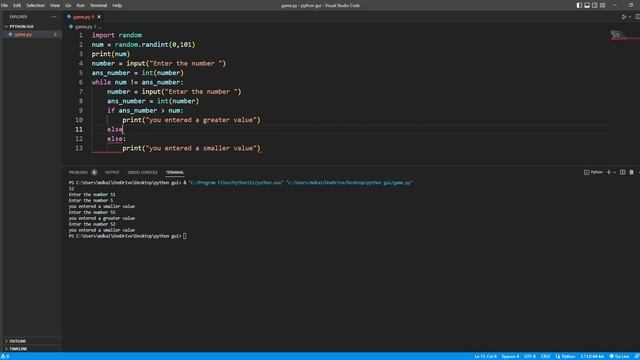Open new terminal launch profile dropdown

(615, 172)
